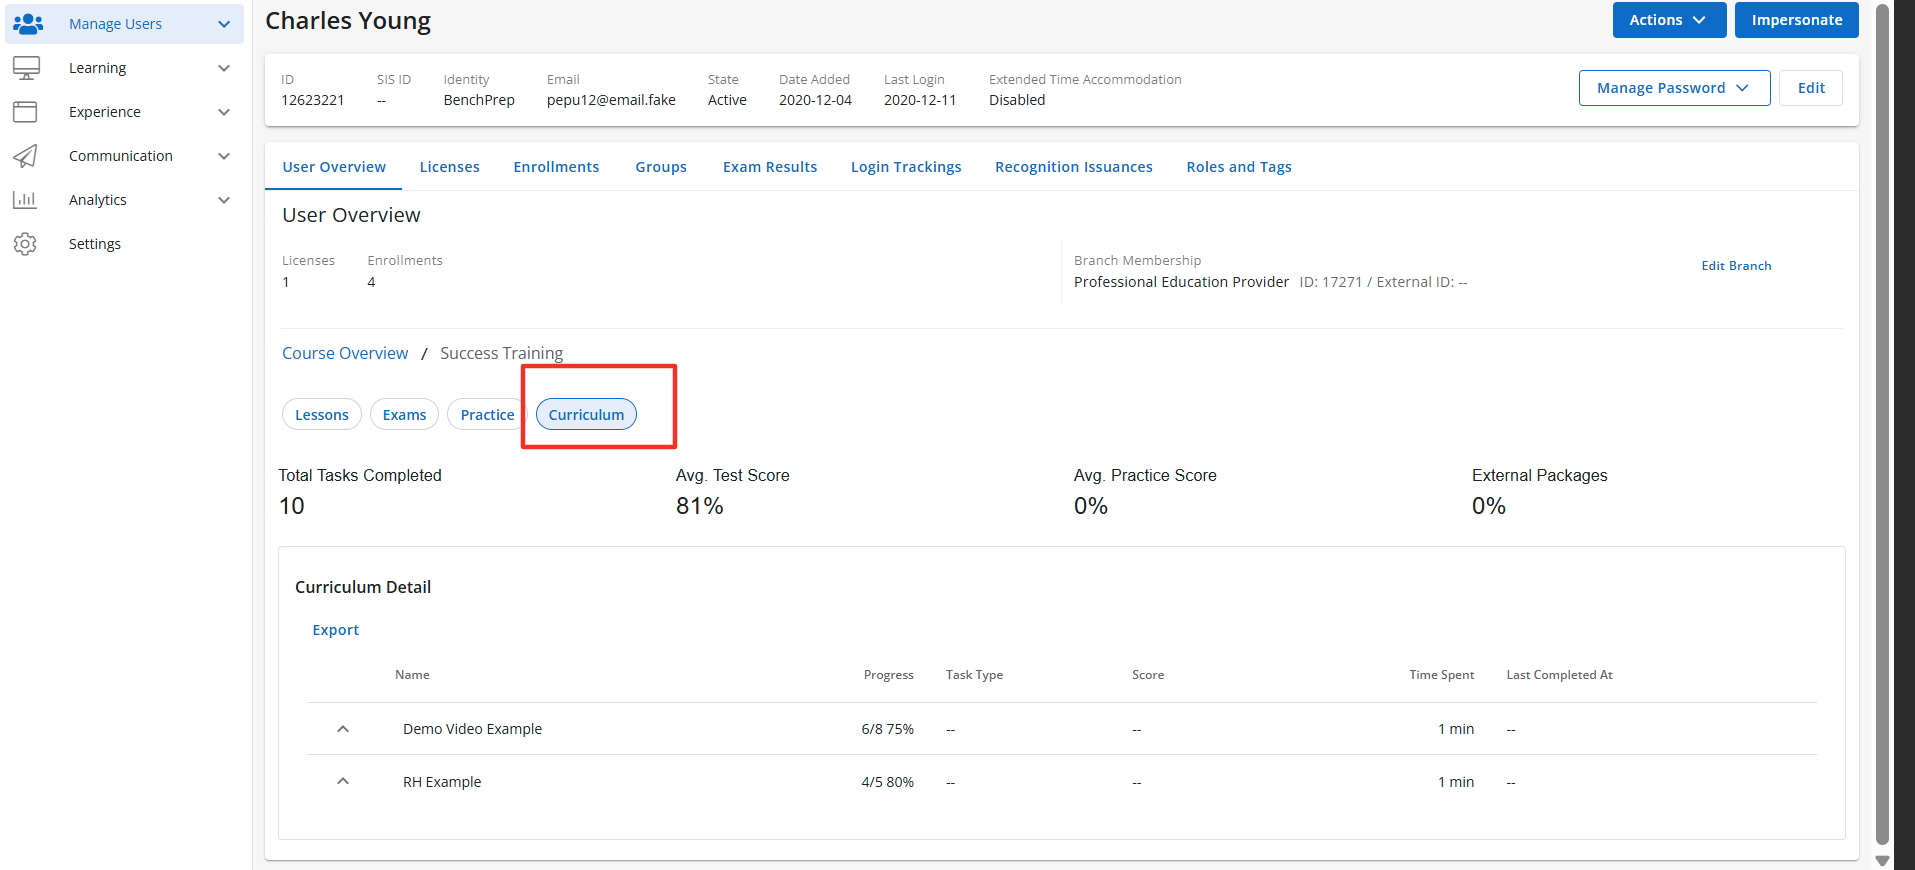Image resolution: width=1915 pixels, height=870 pixels.
Task: Expand the Analytics sidebar section chevron
Action: click(x=224, y=200)
